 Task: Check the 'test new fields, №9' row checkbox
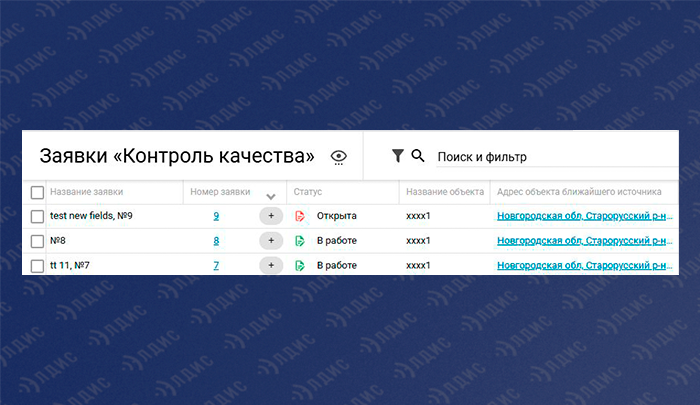tap(38, 217)
